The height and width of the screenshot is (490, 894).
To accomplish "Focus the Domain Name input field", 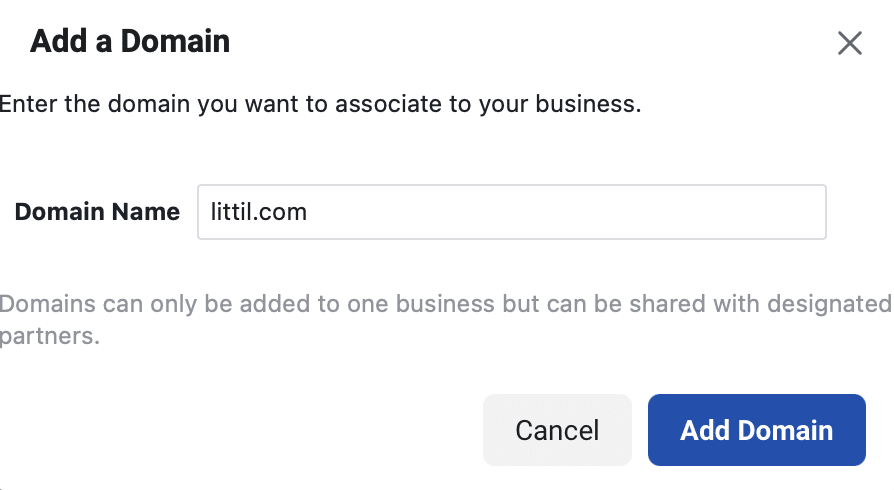I will pyautogui.click(x=511, y=212).
